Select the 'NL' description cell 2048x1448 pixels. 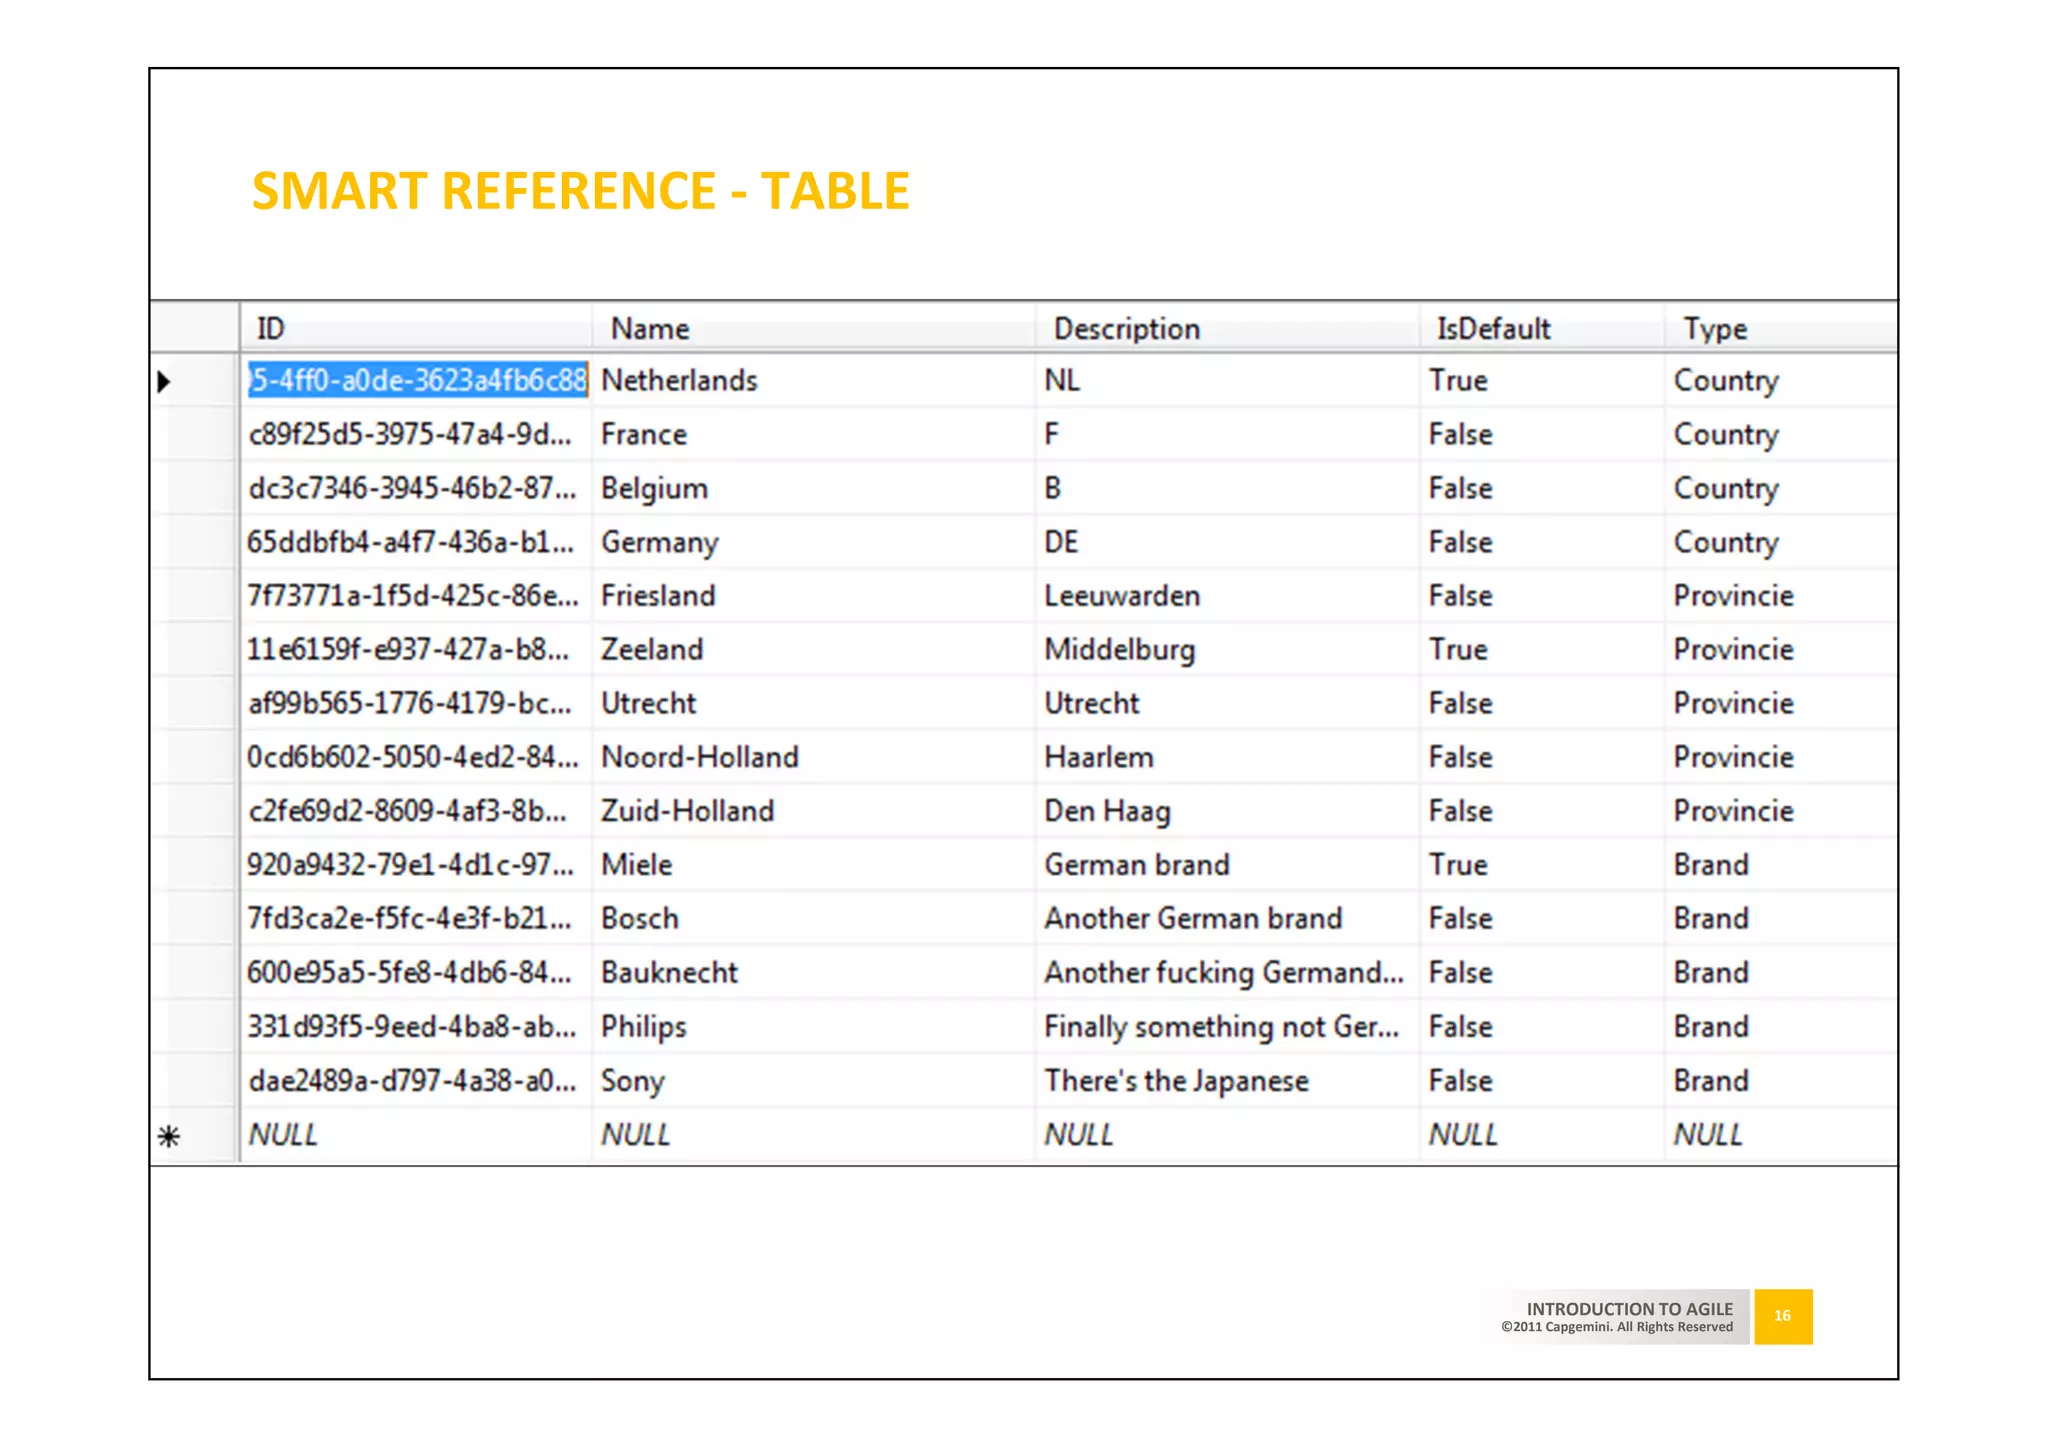tap(1228, 380)
